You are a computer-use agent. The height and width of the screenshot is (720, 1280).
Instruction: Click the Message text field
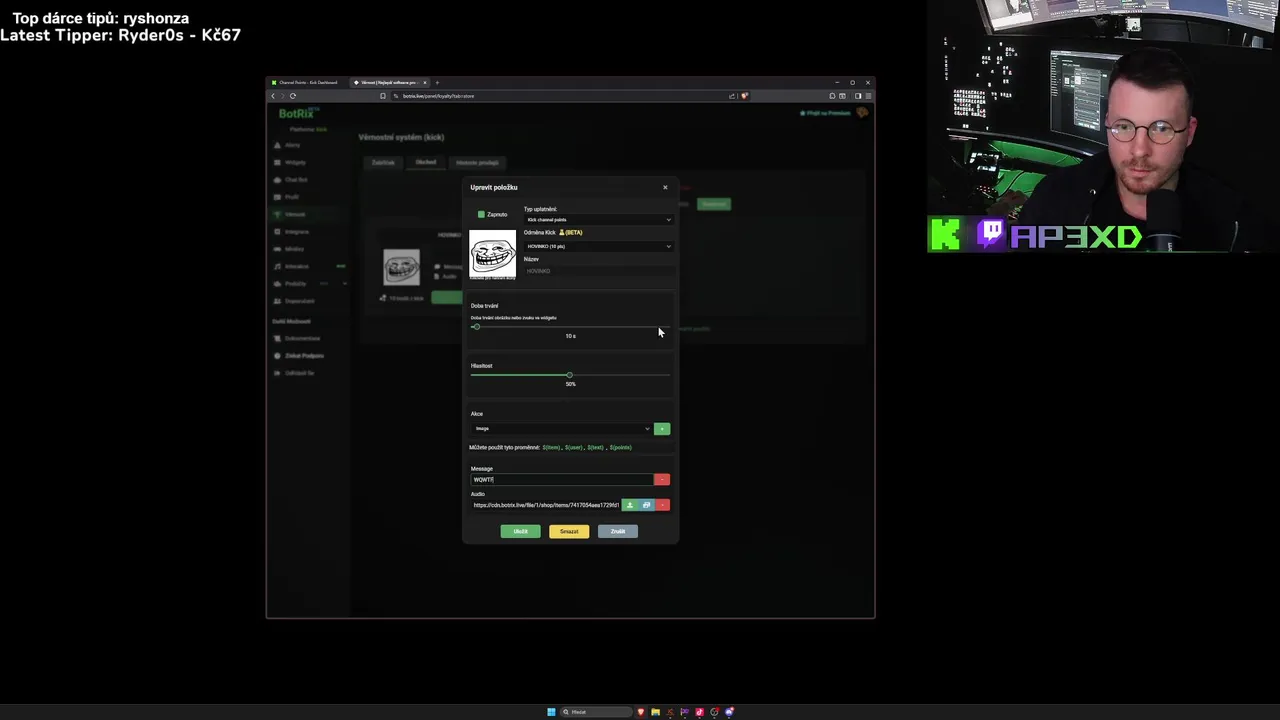pos(561,480)
